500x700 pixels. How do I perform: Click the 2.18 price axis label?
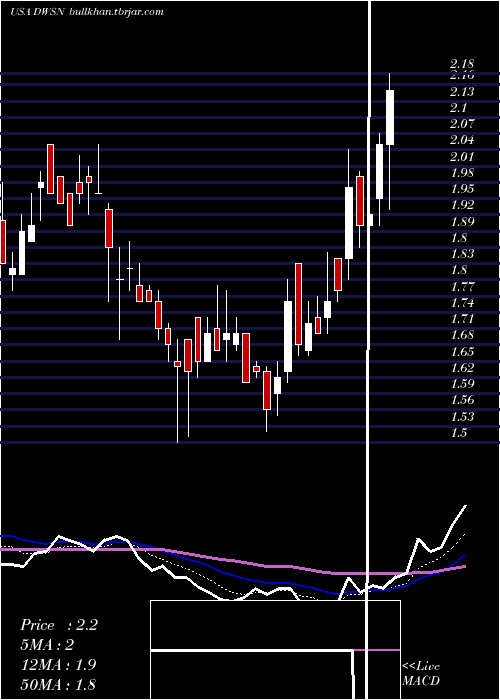[462, 64]
